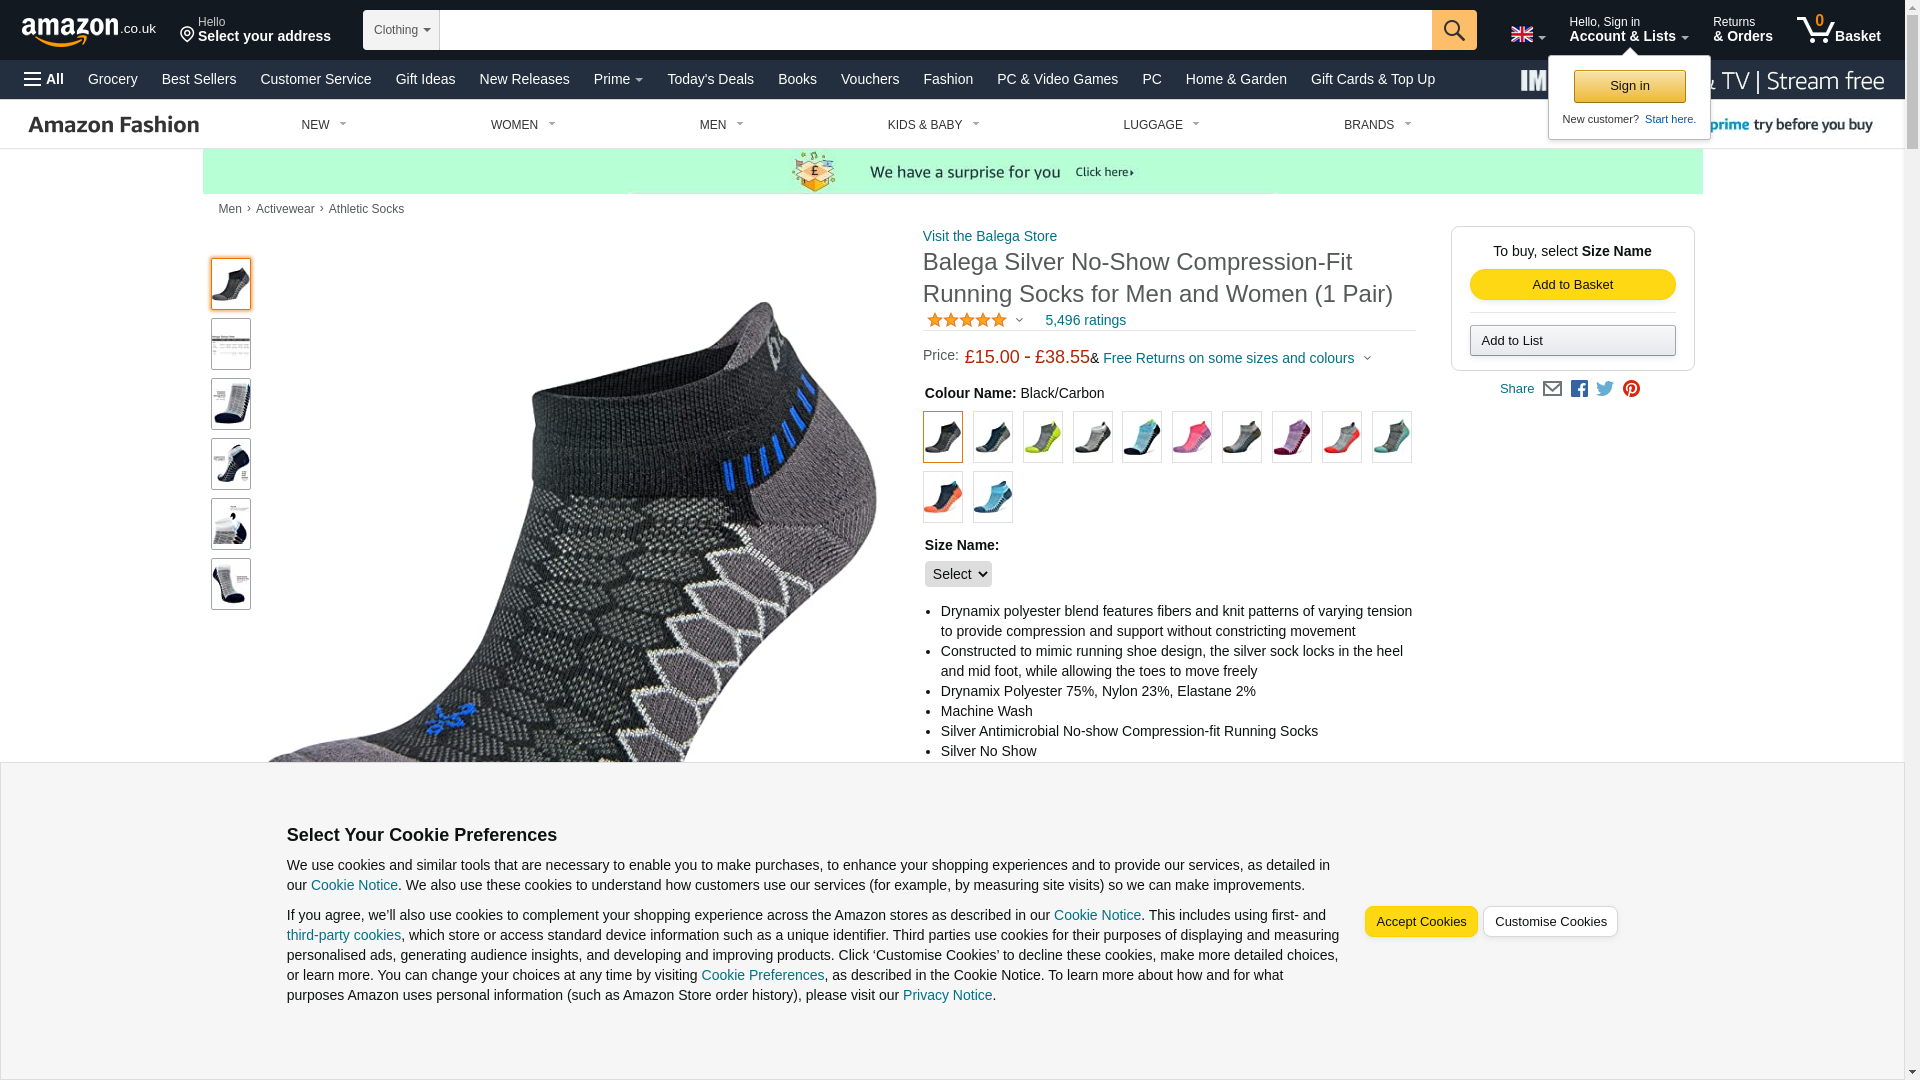Click the Add to Basket button

click(1572, 285)
